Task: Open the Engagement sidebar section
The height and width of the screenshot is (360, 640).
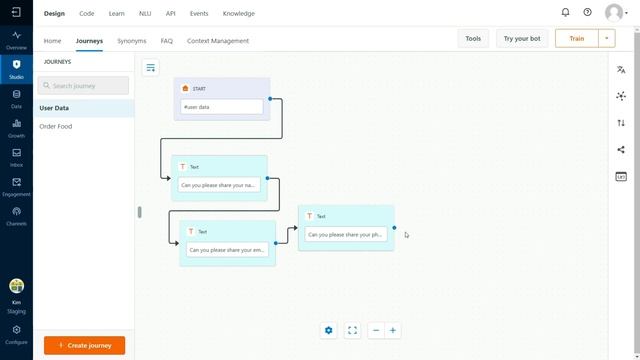Action: [16, 187]
